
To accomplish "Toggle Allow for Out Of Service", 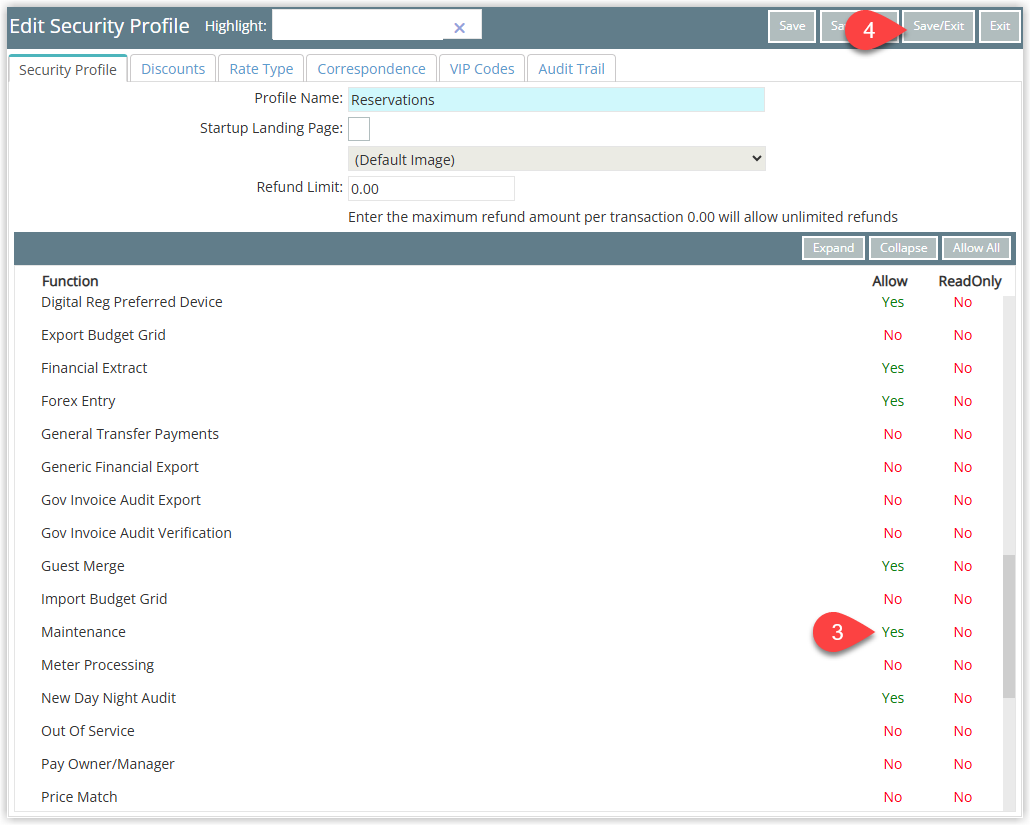I will click(892, 731).
